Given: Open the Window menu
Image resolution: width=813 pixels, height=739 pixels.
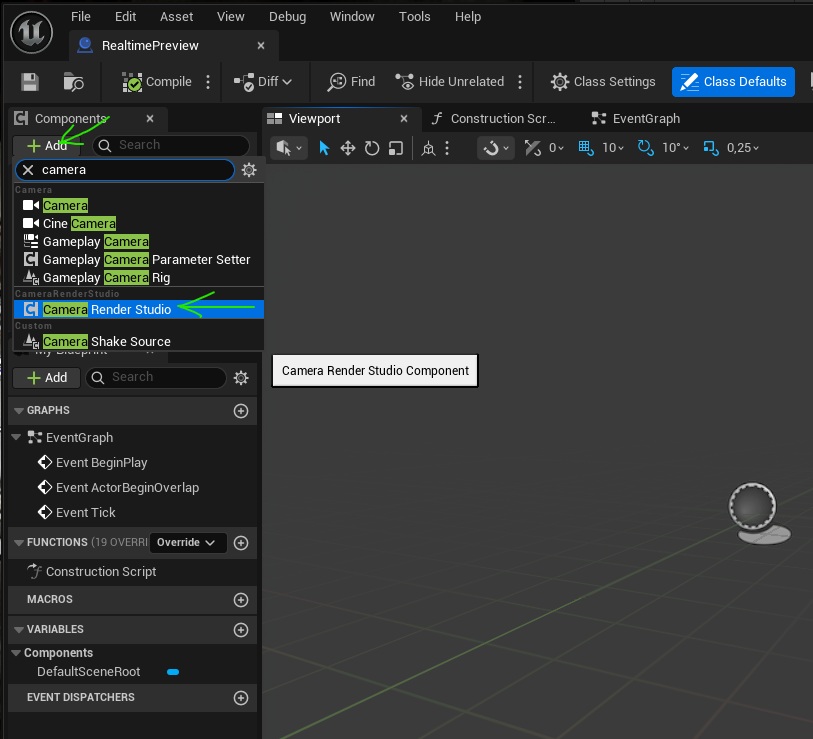Looking at the screenshot, I should click(x=352, y=17).
